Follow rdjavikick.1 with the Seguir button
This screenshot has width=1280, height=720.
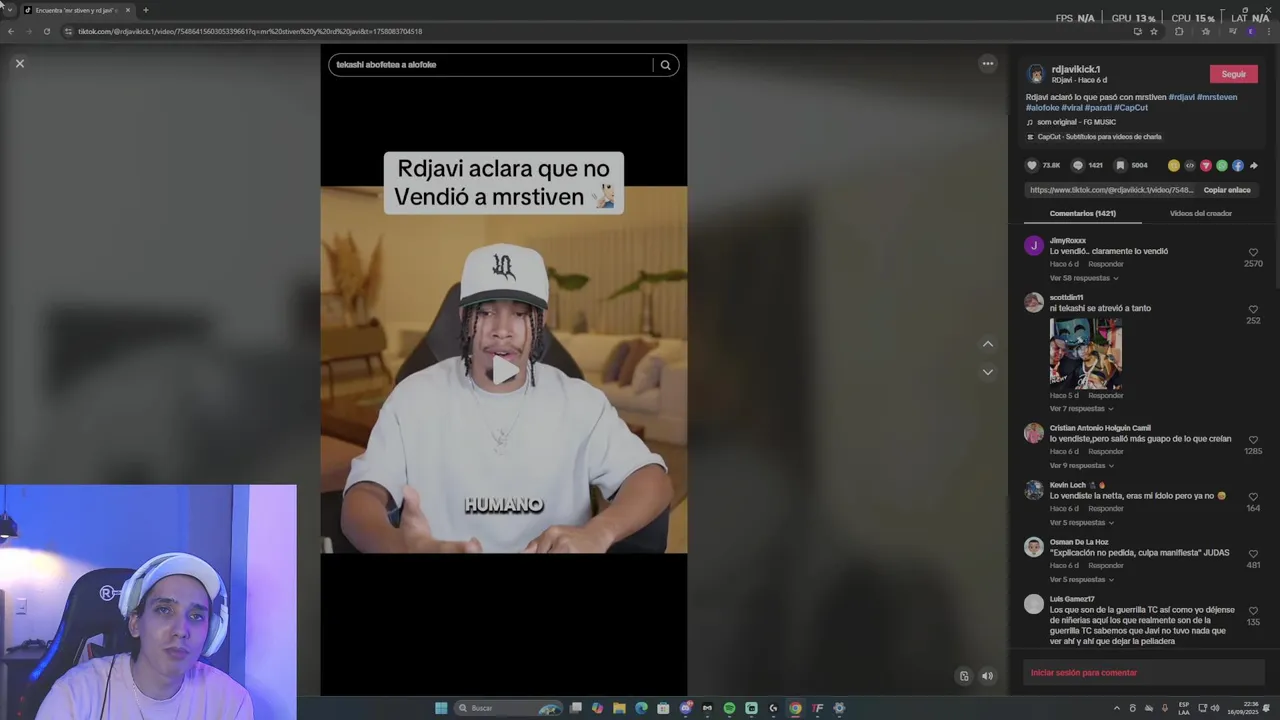coord(1233,74)
